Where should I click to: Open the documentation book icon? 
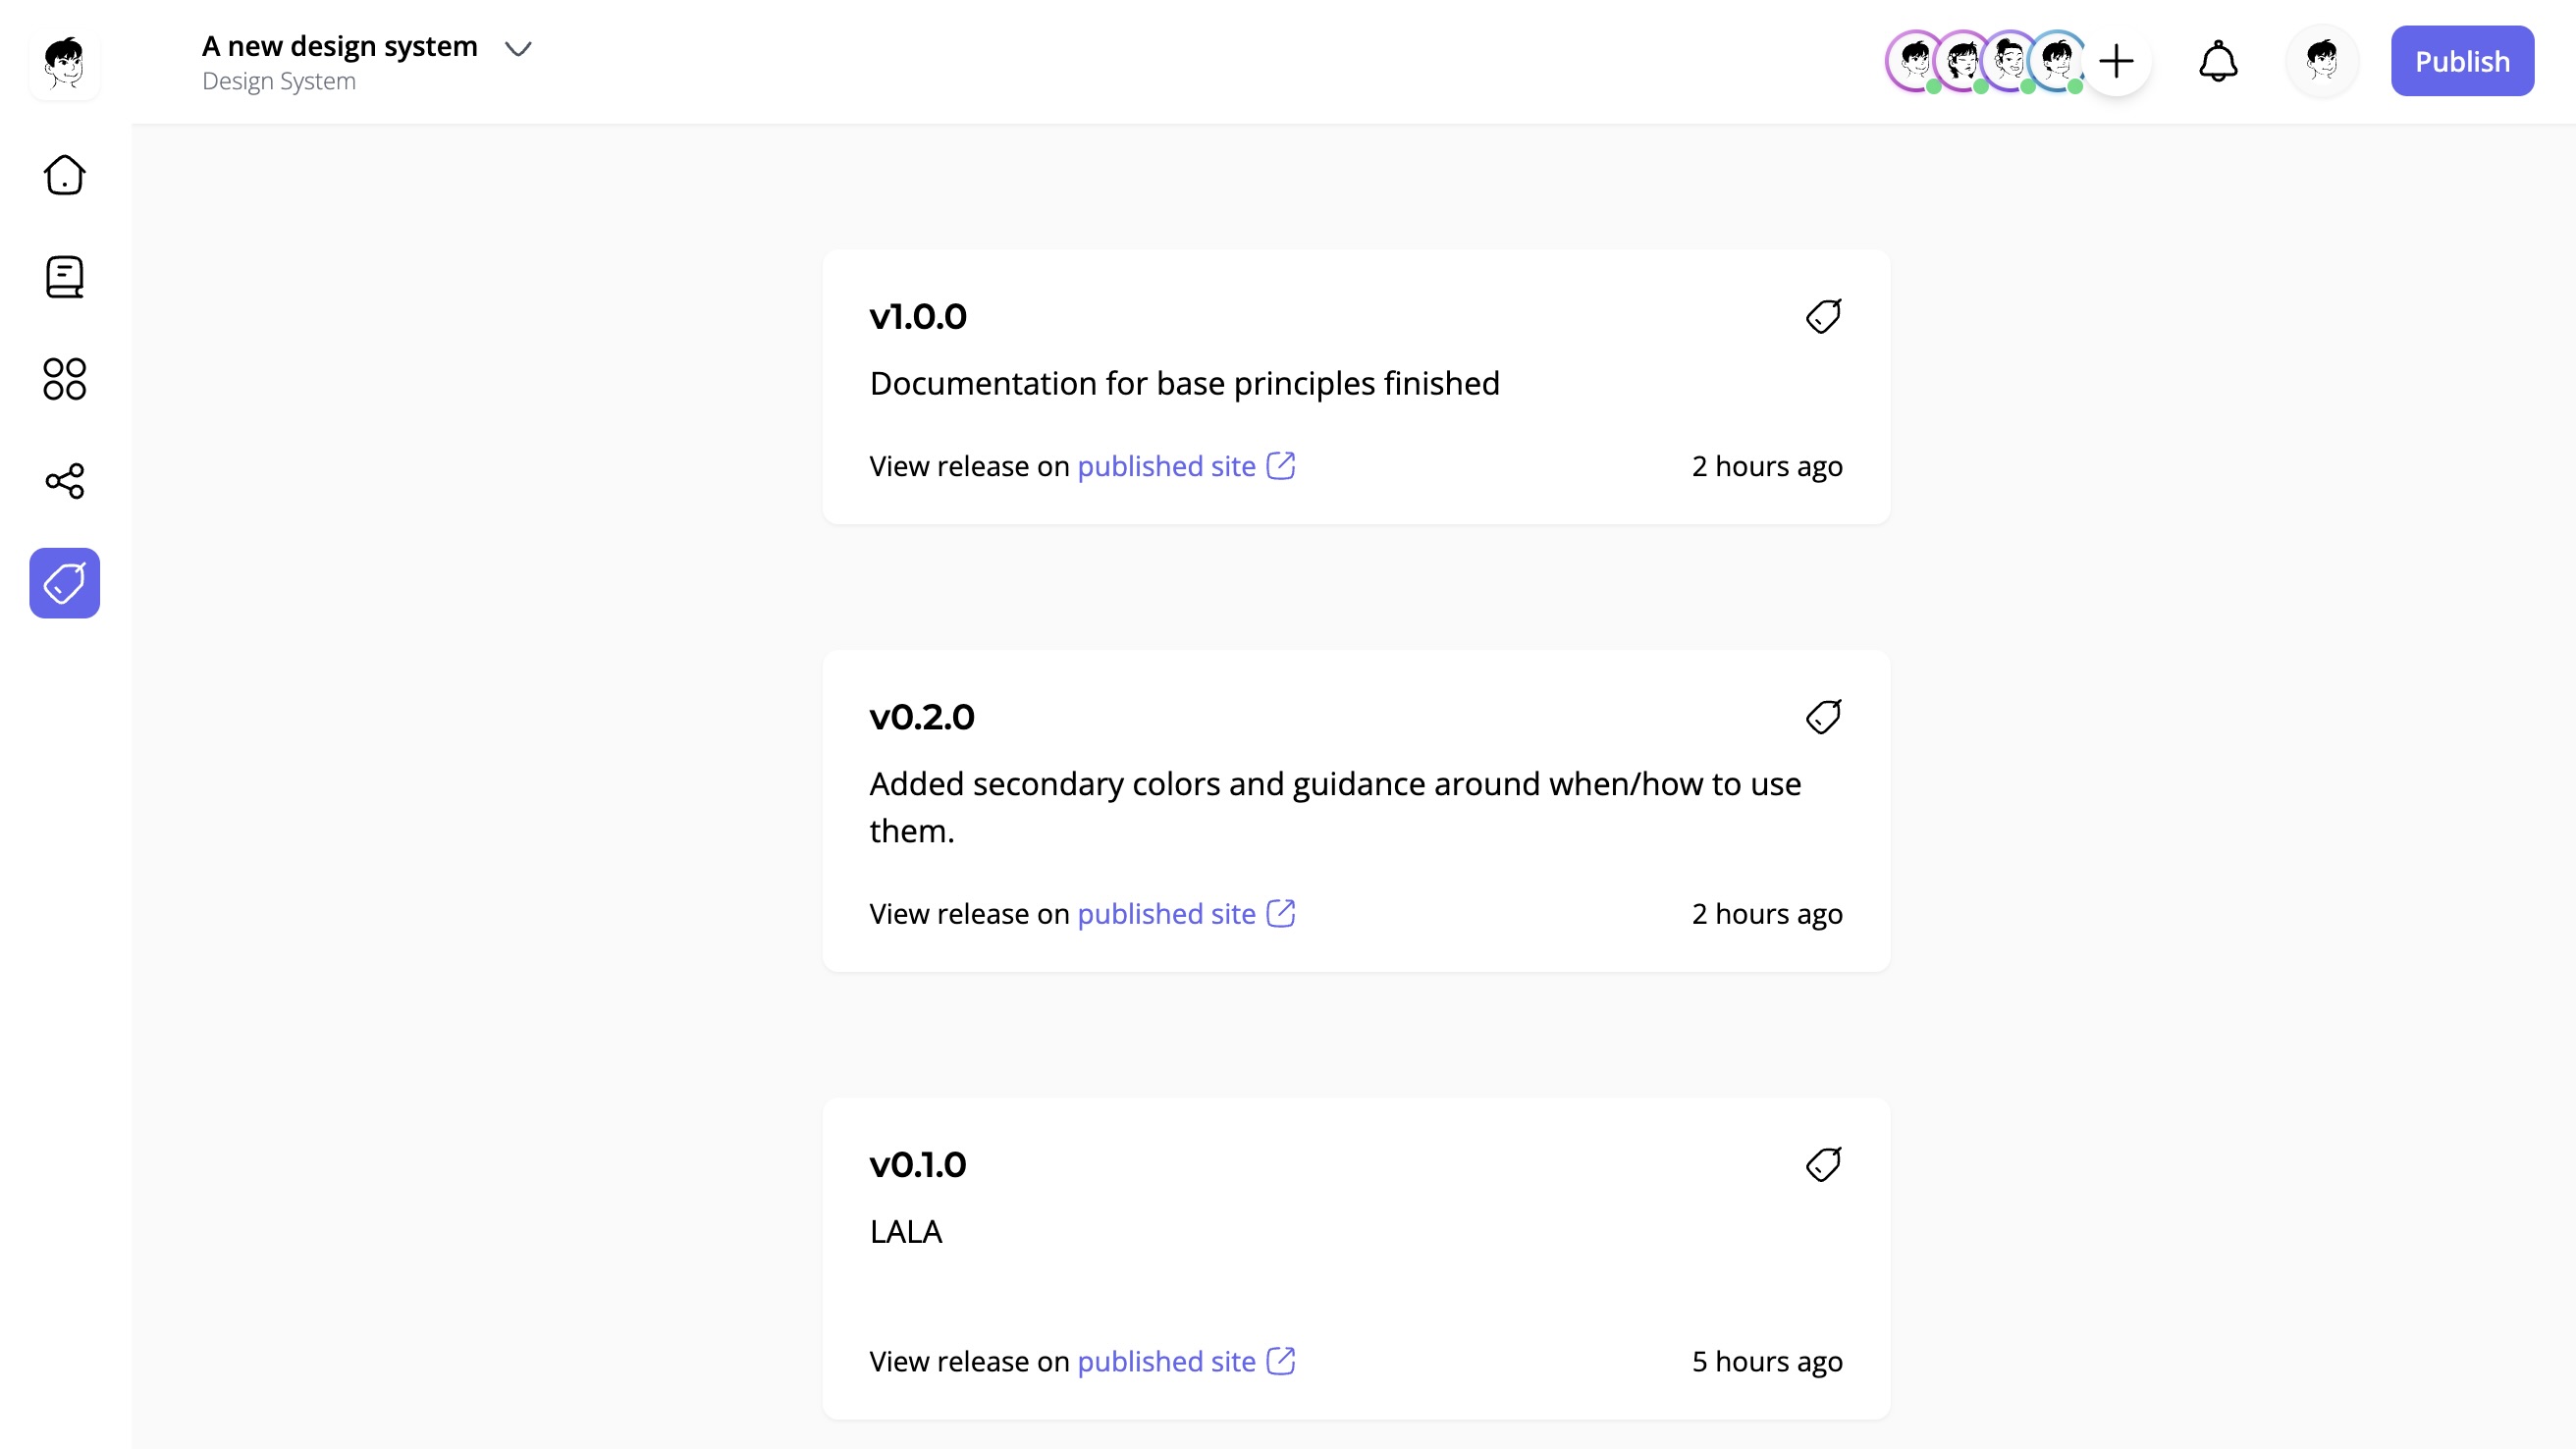tap(65, 277)
